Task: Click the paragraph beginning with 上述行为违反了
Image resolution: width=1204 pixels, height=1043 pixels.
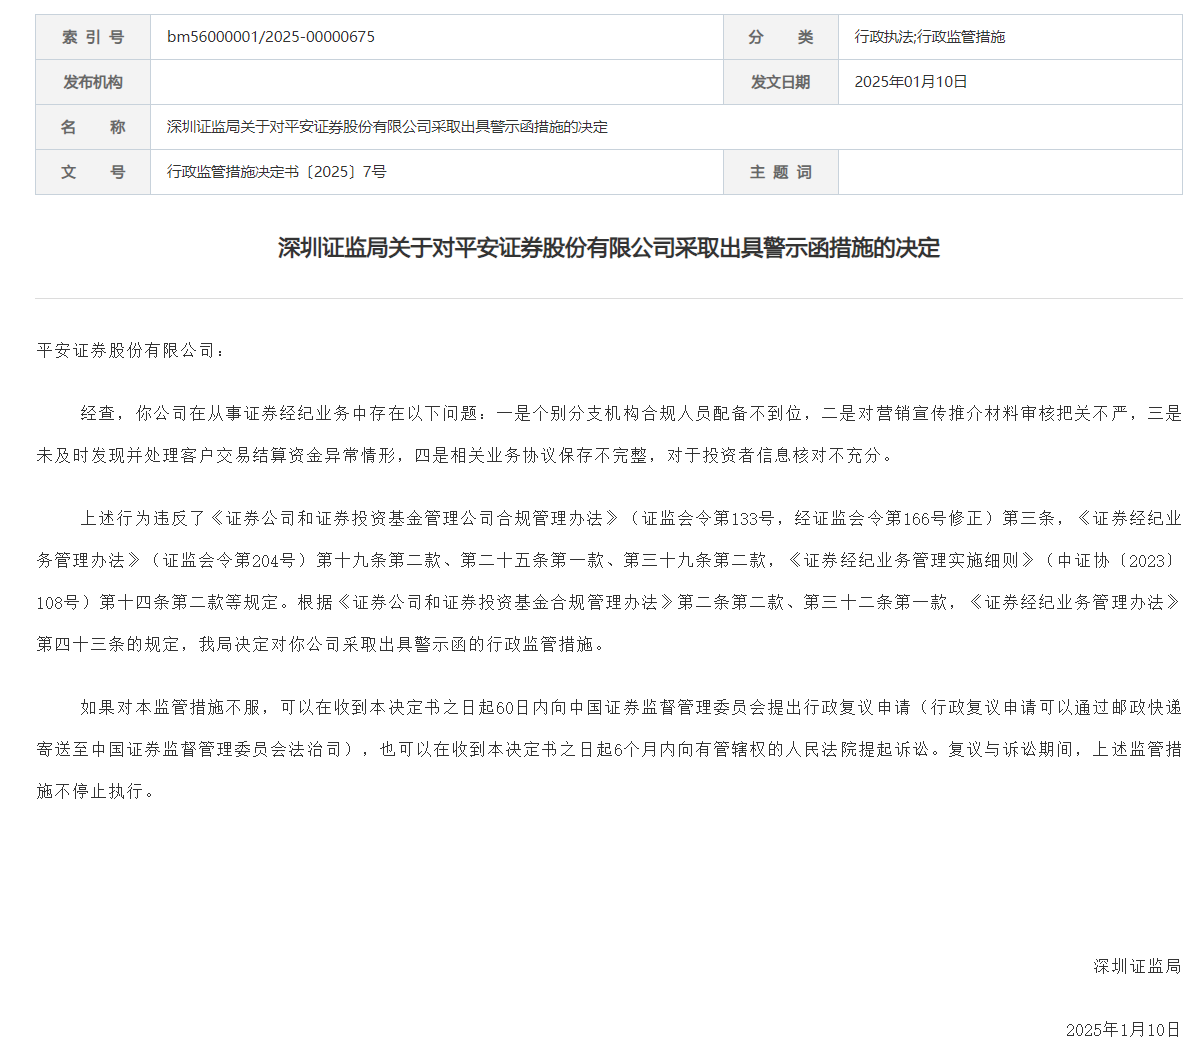Action: 608,581
